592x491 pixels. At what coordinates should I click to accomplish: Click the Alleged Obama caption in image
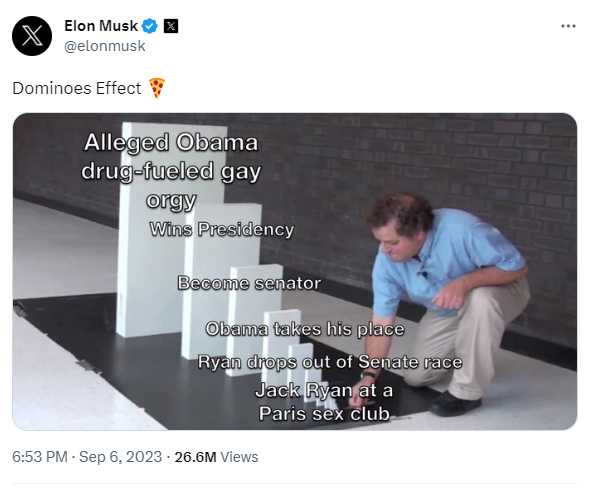tap(171, 171)
